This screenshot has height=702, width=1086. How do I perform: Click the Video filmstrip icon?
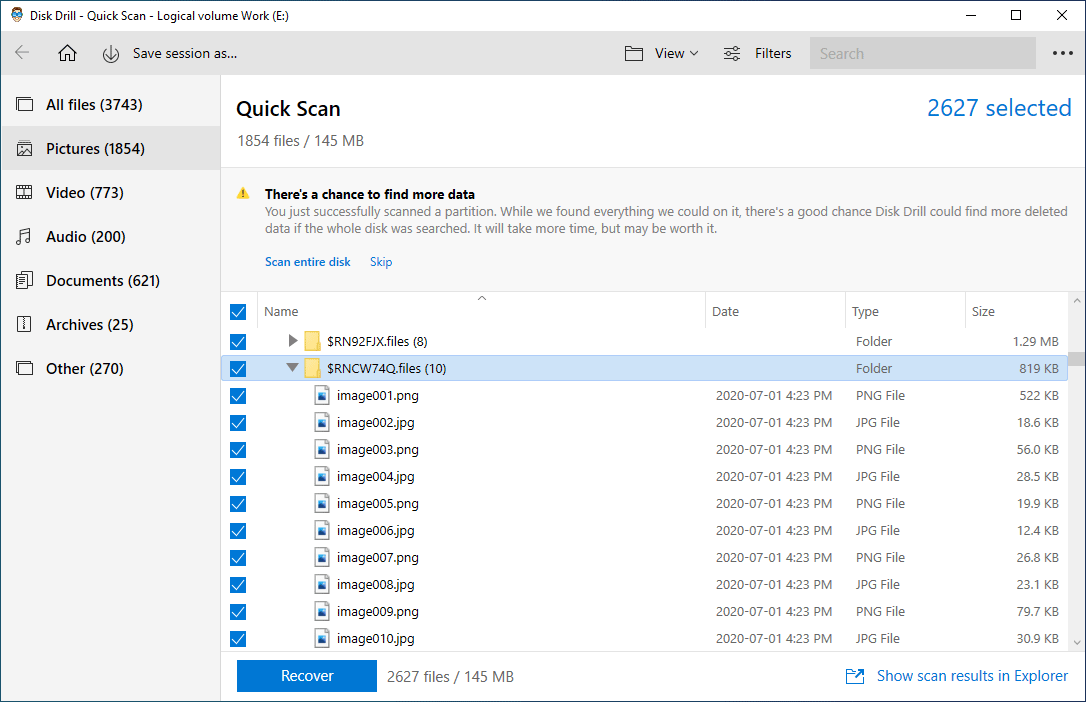[x=24, y=192]
